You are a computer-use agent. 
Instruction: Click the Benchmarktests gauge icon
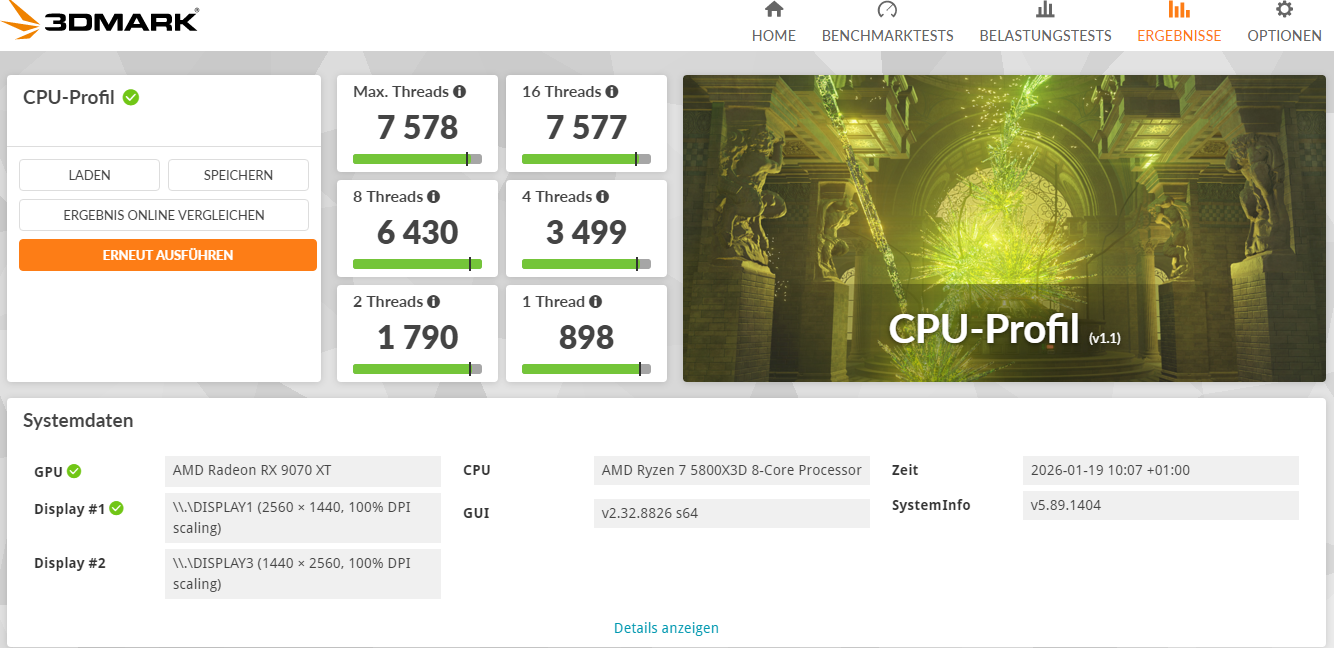point(888,10)
